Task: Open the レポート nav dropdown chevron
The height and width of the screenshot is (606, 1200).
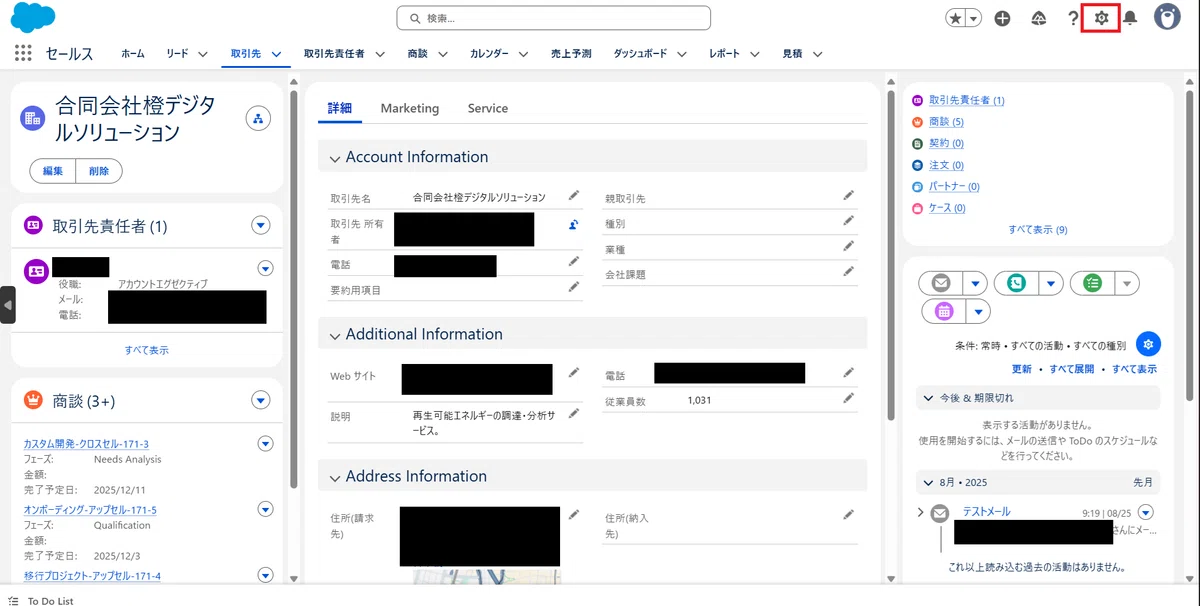Action: tap(755, 54)
